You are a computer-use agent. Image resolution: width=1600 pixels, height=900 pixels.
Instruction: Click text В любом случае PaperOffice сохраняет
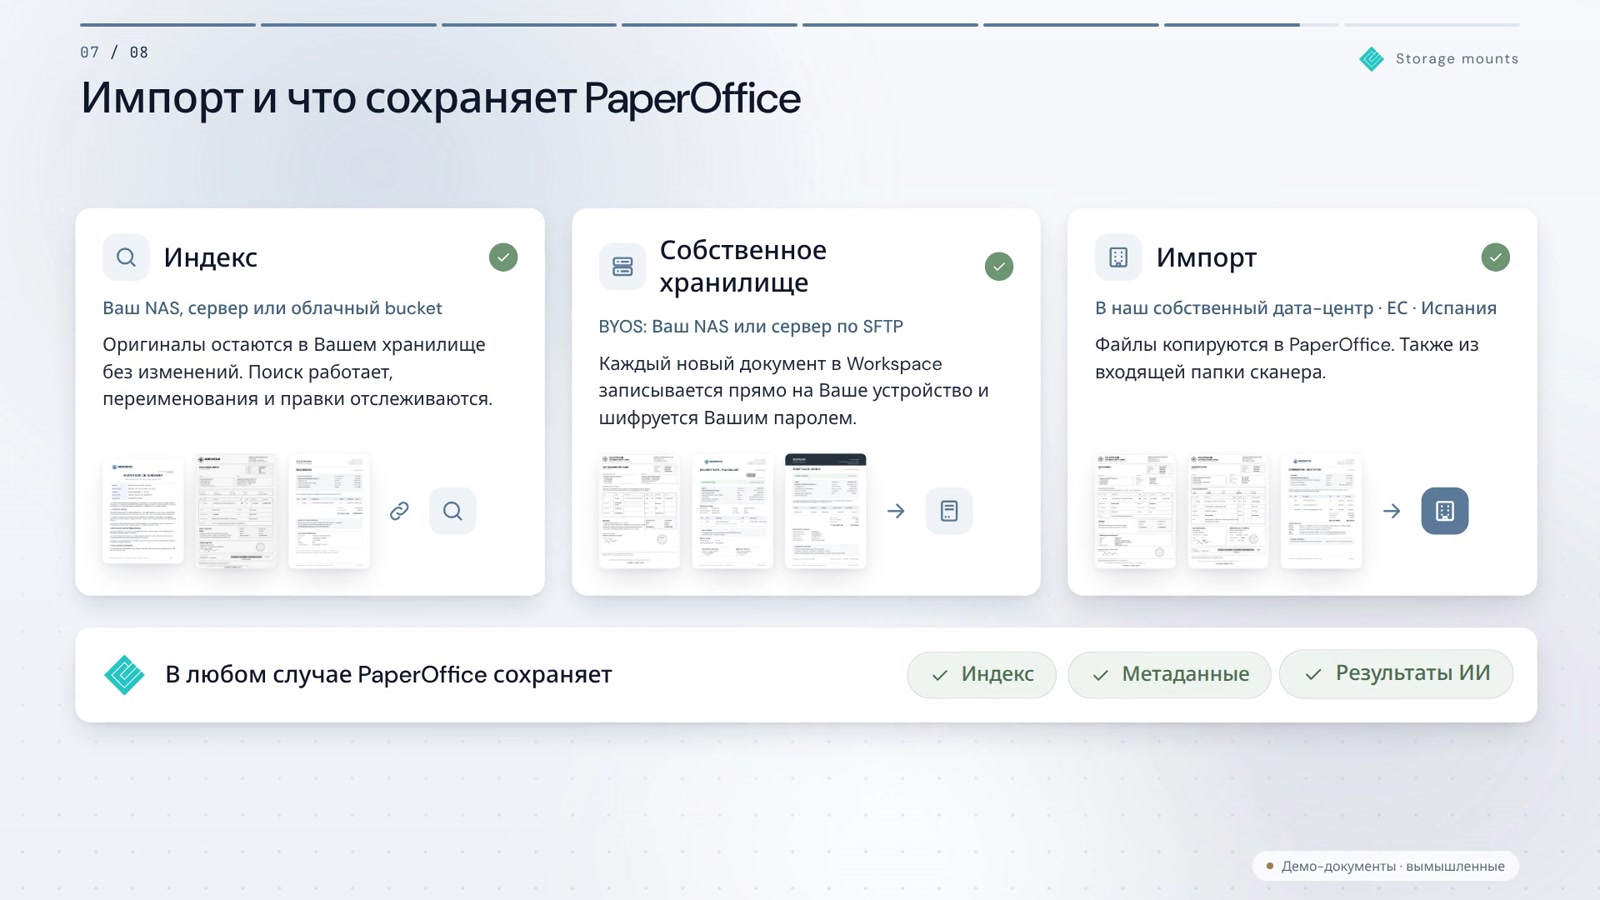[388, 675]
